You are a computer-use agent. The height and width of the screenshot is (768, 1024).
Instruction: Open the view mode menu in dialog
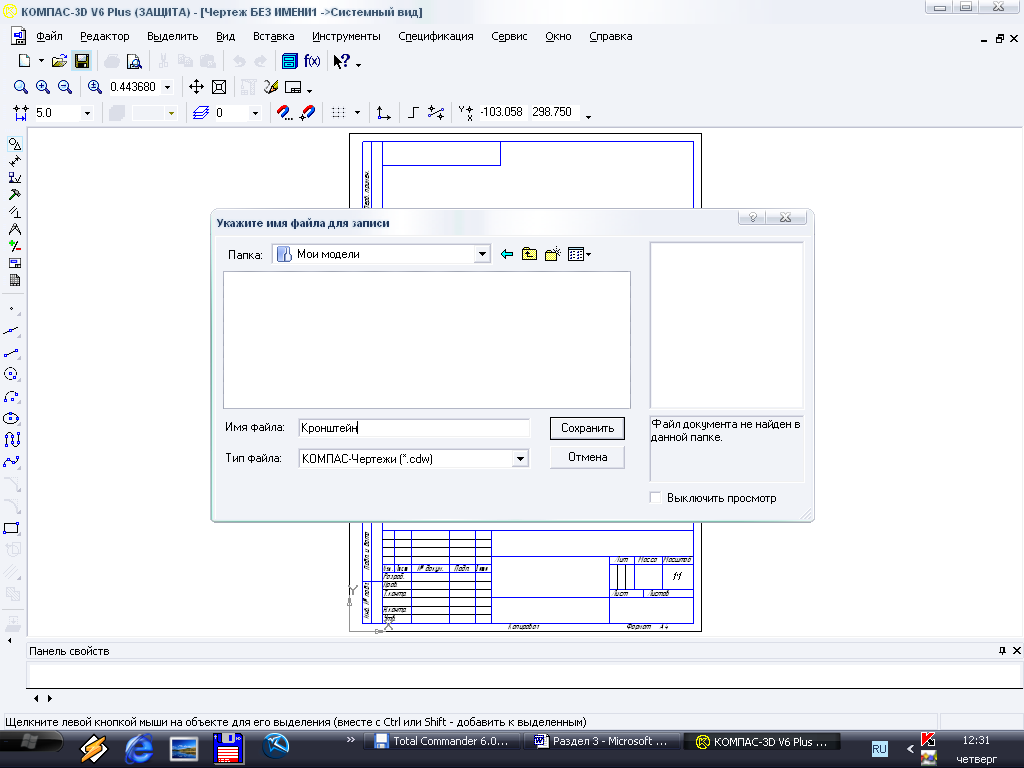tap(579, 254)
